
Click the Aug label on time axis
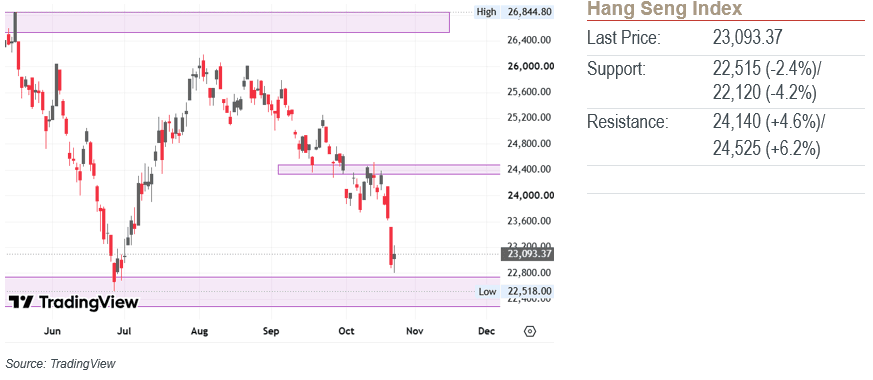199,332
